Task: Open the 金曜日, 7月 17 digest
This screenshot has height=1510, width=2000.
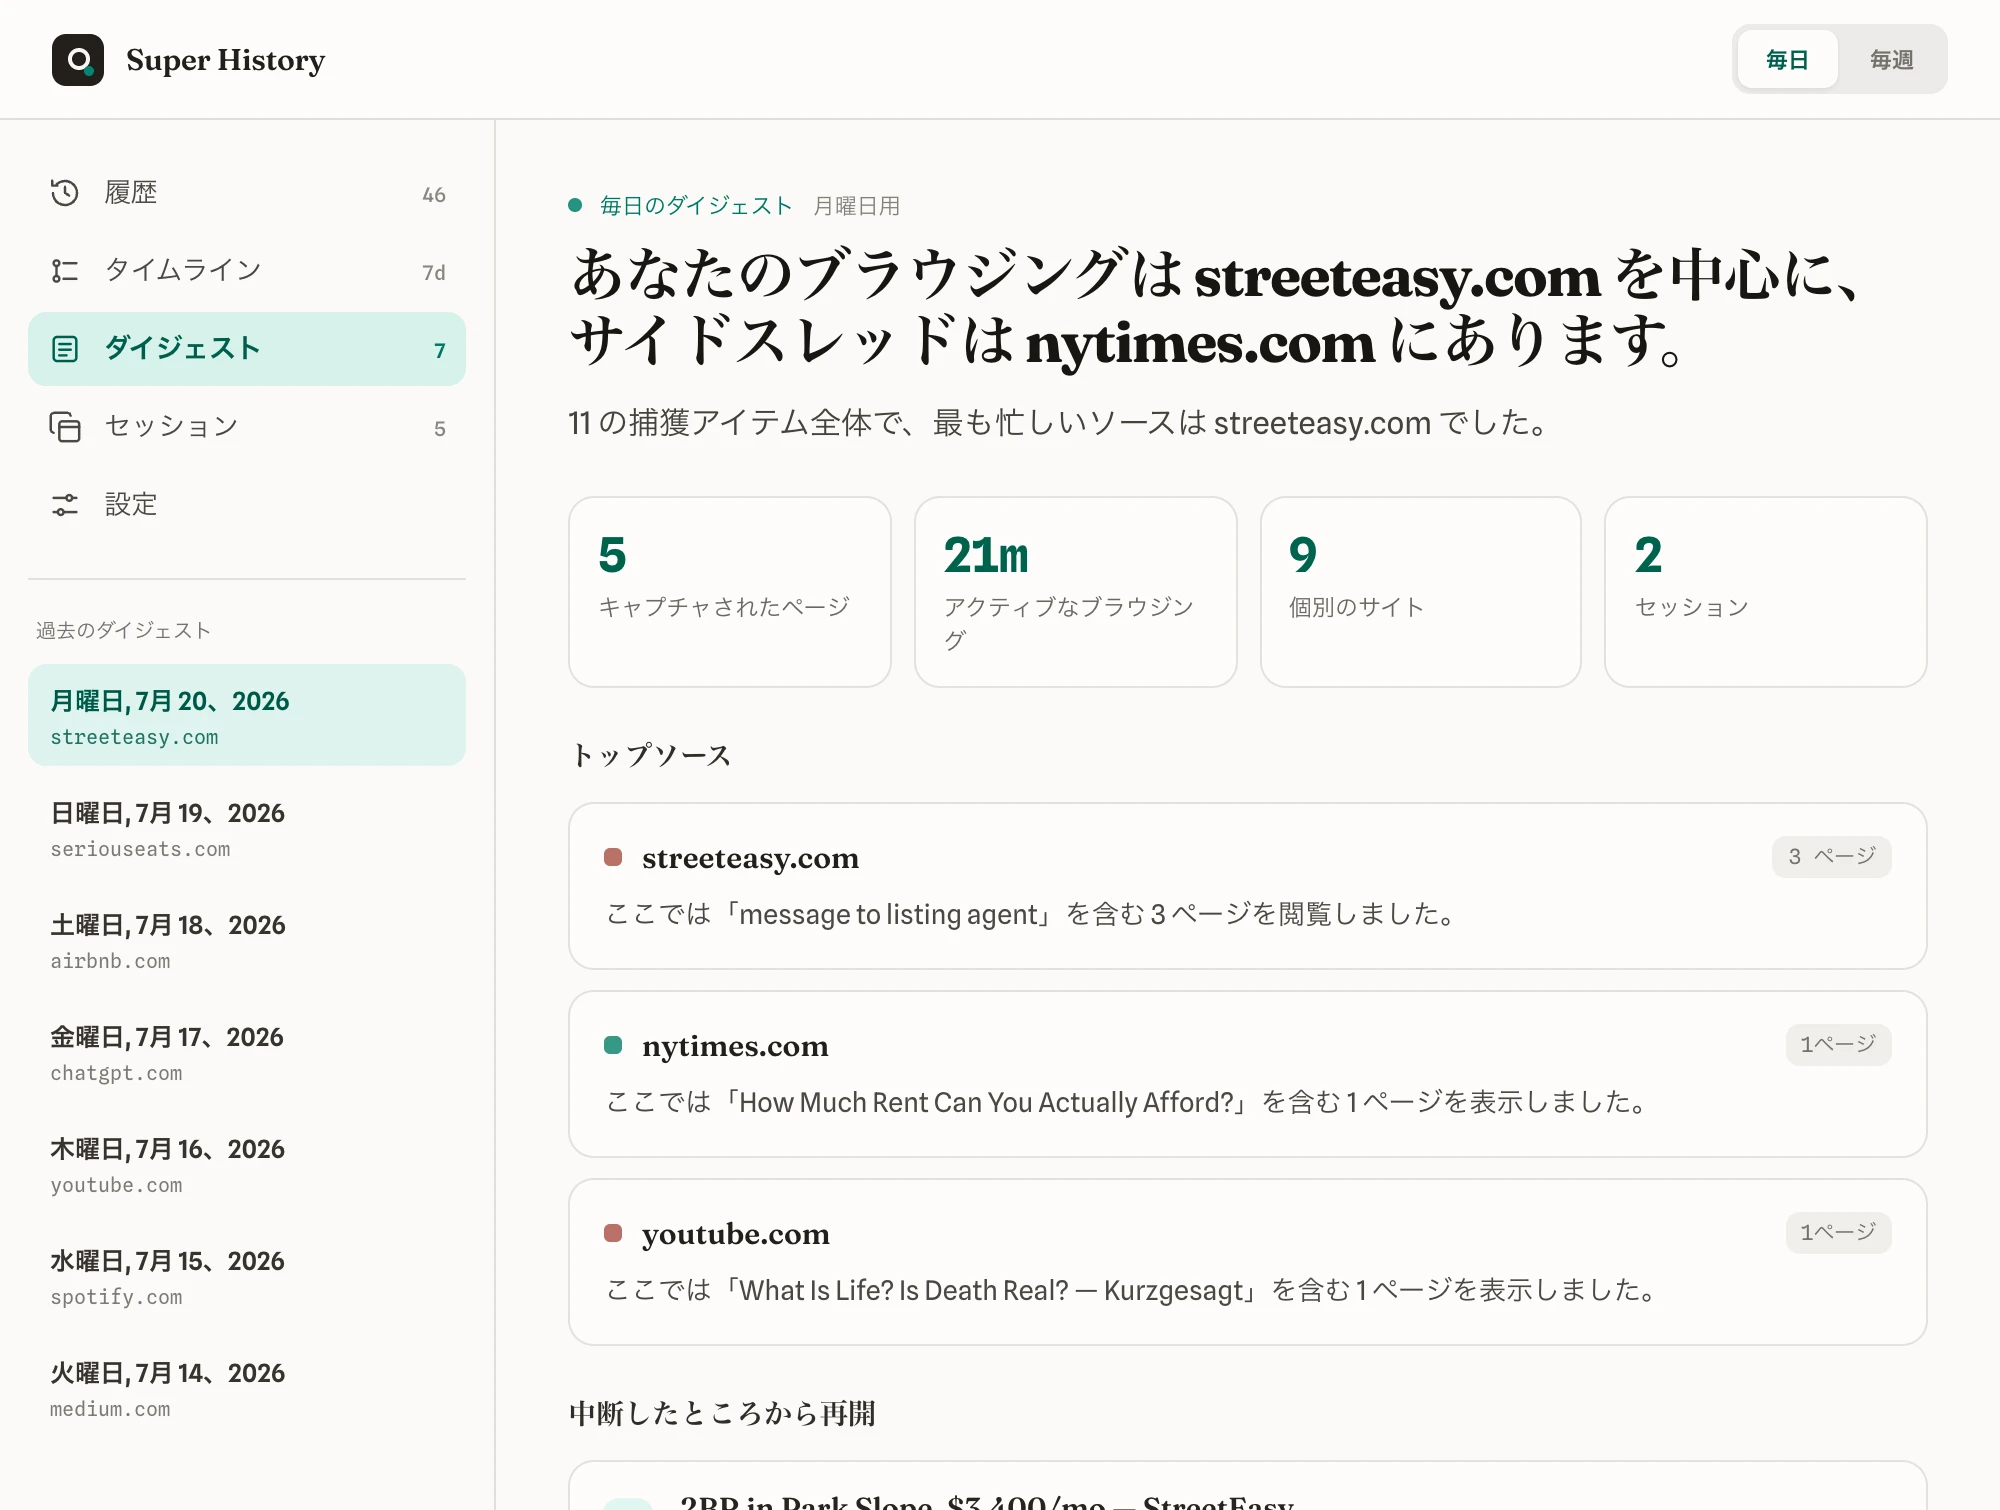Action: pos(247,1051)
